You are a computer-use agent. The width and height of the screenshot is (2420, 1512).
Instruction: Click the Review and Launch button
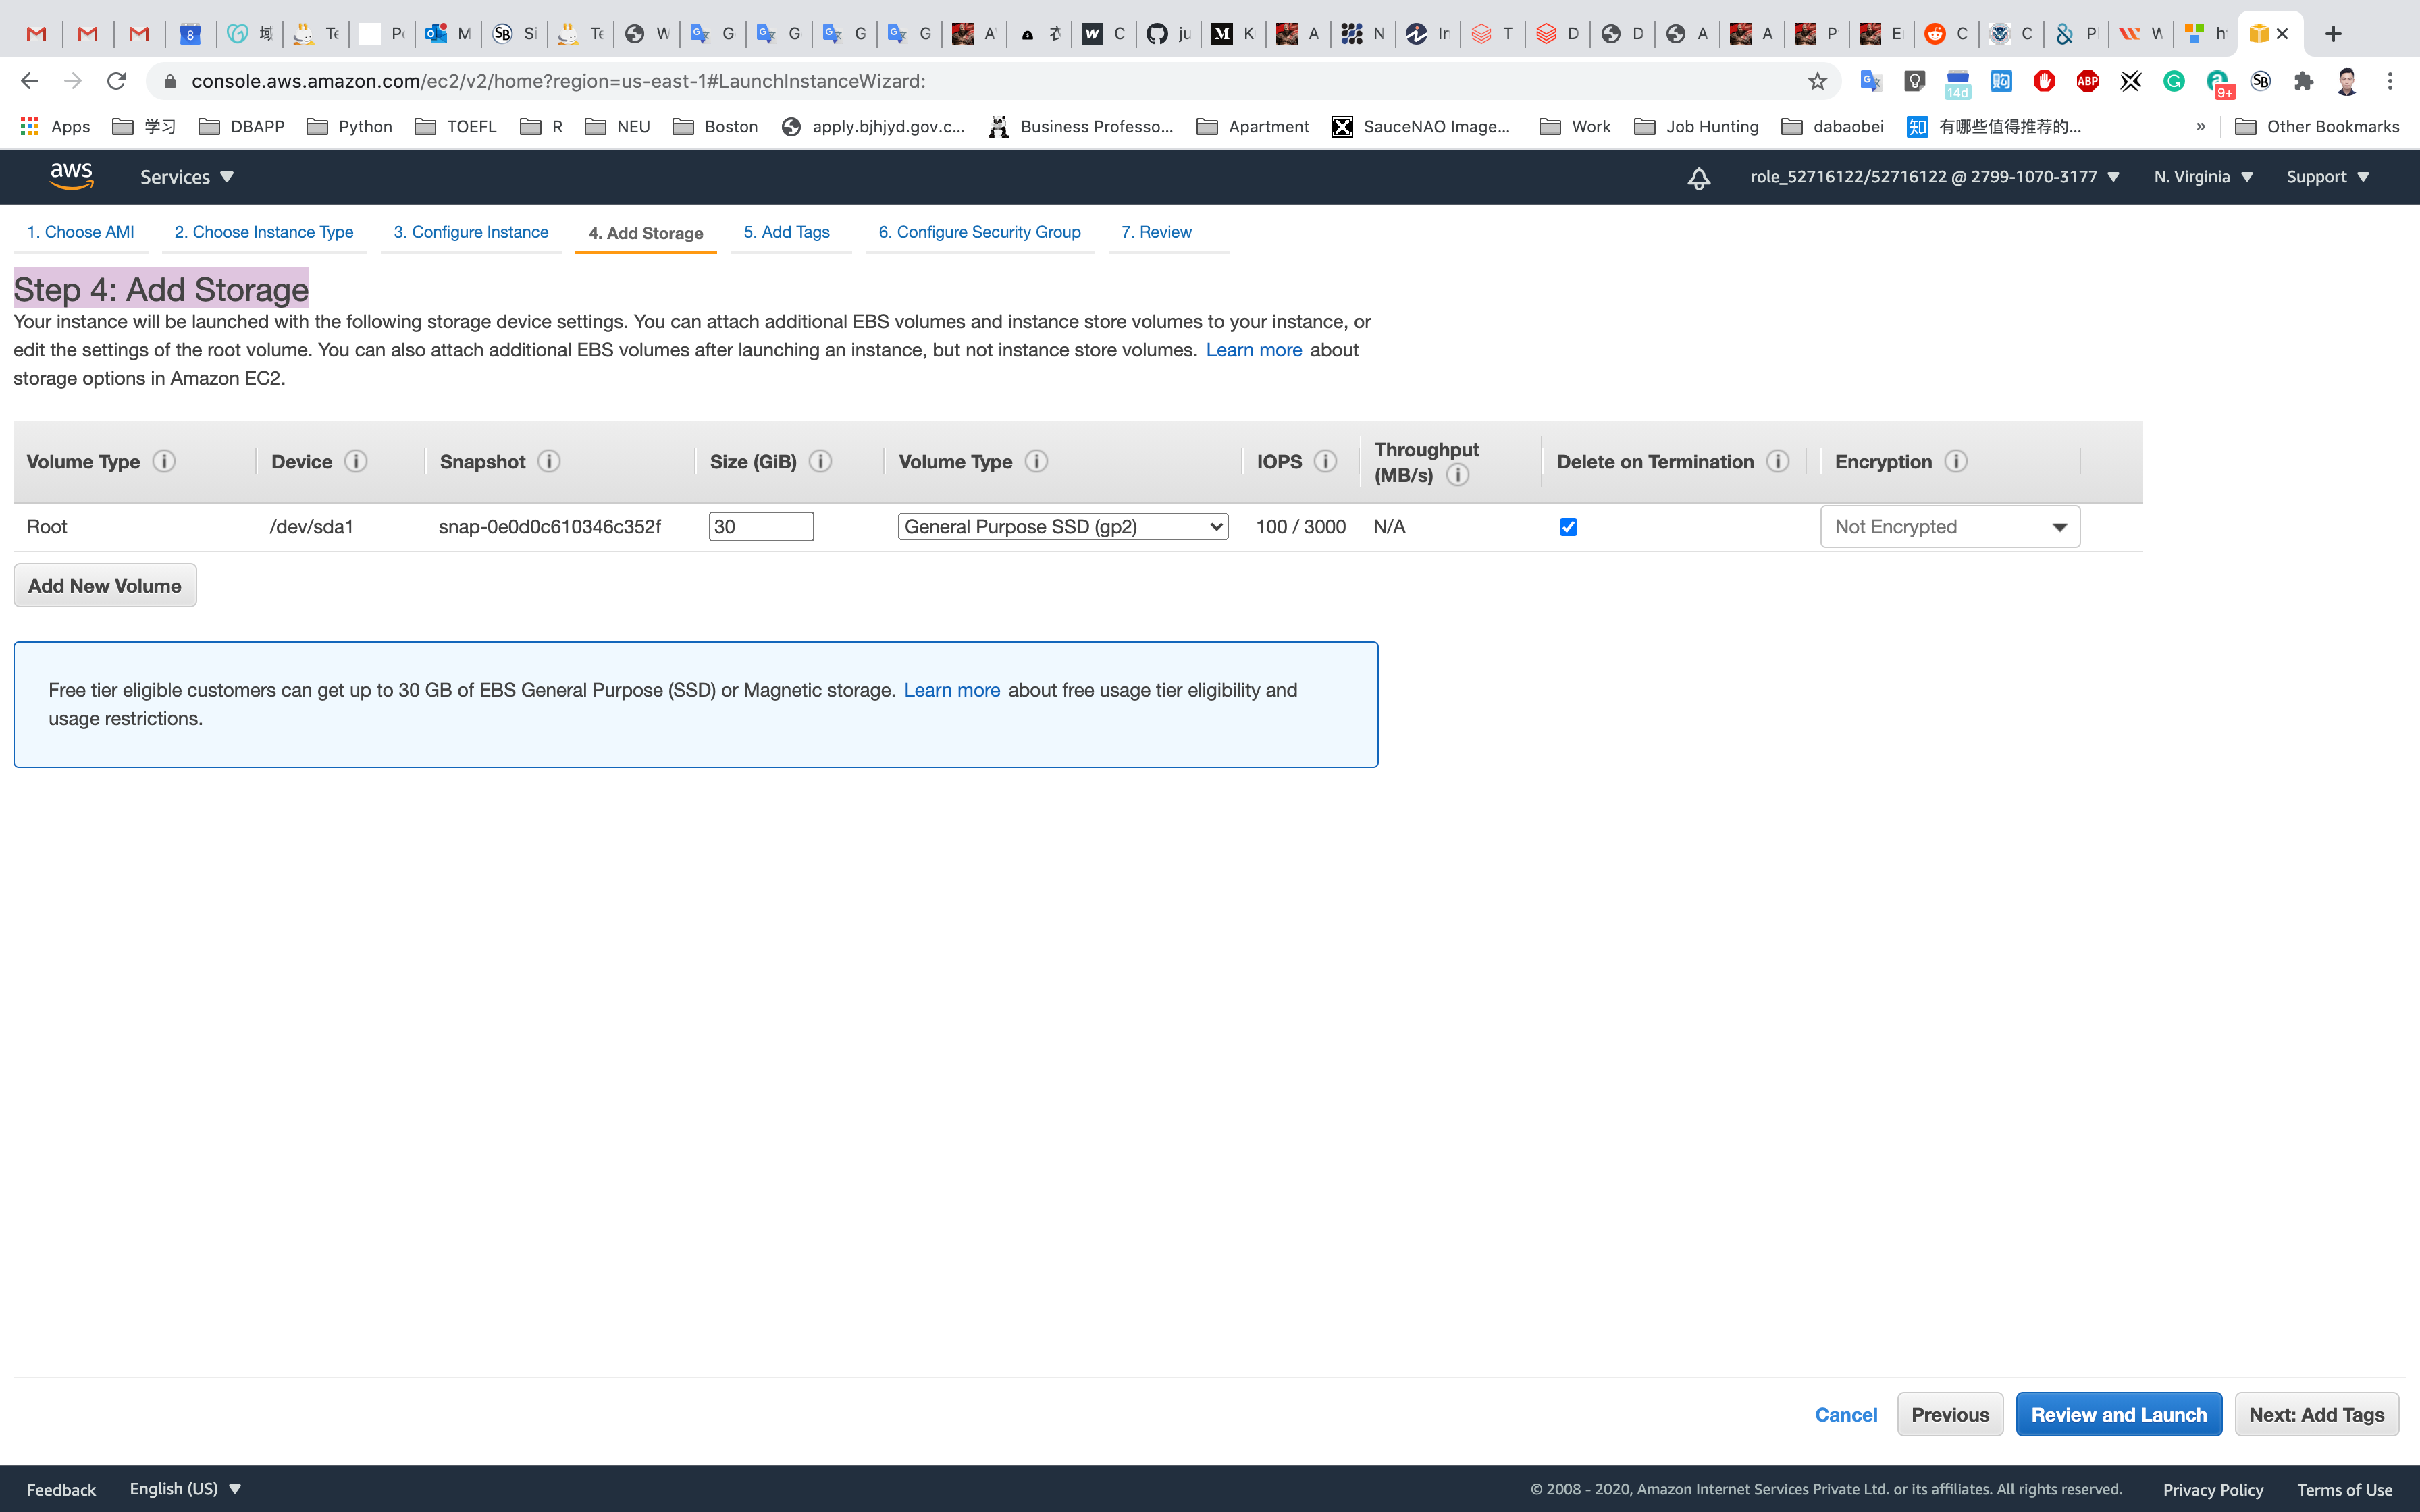[x=2118, y=1414]
